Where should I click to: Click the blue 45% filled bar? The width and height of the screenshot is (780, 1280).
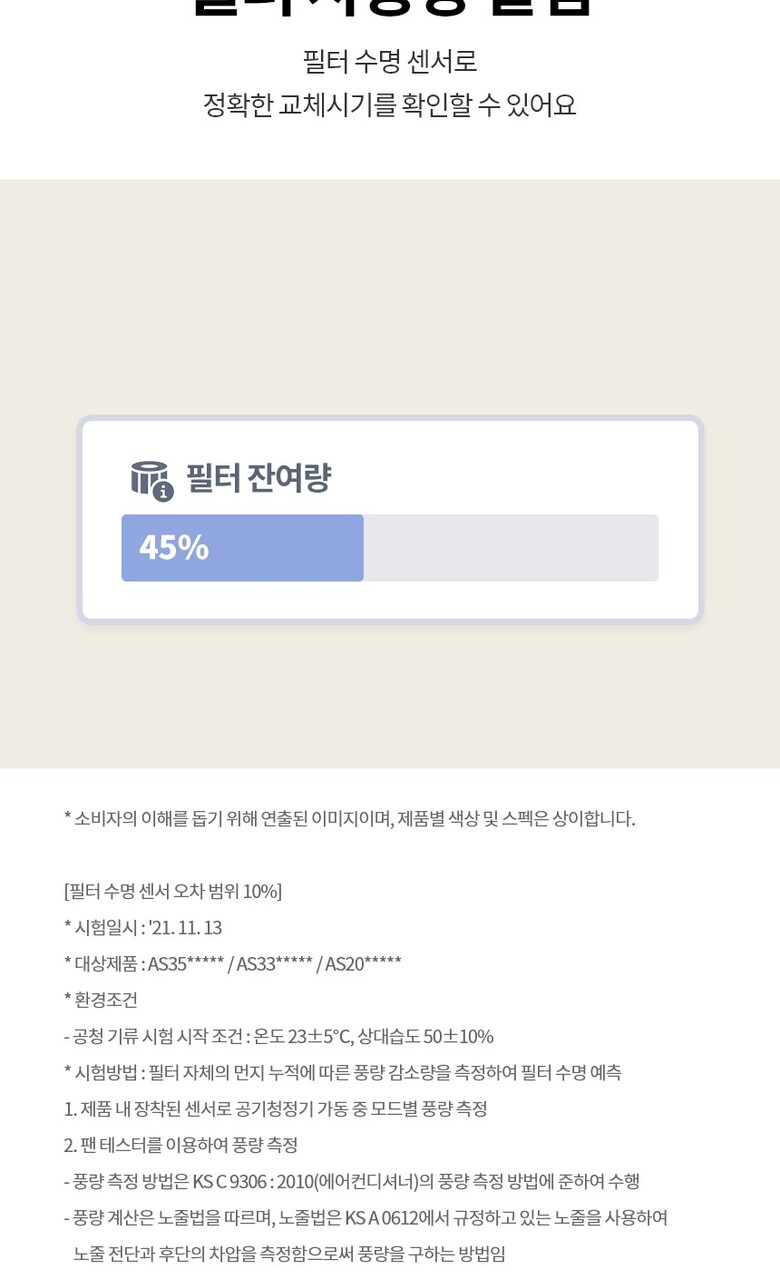point(242,548)
